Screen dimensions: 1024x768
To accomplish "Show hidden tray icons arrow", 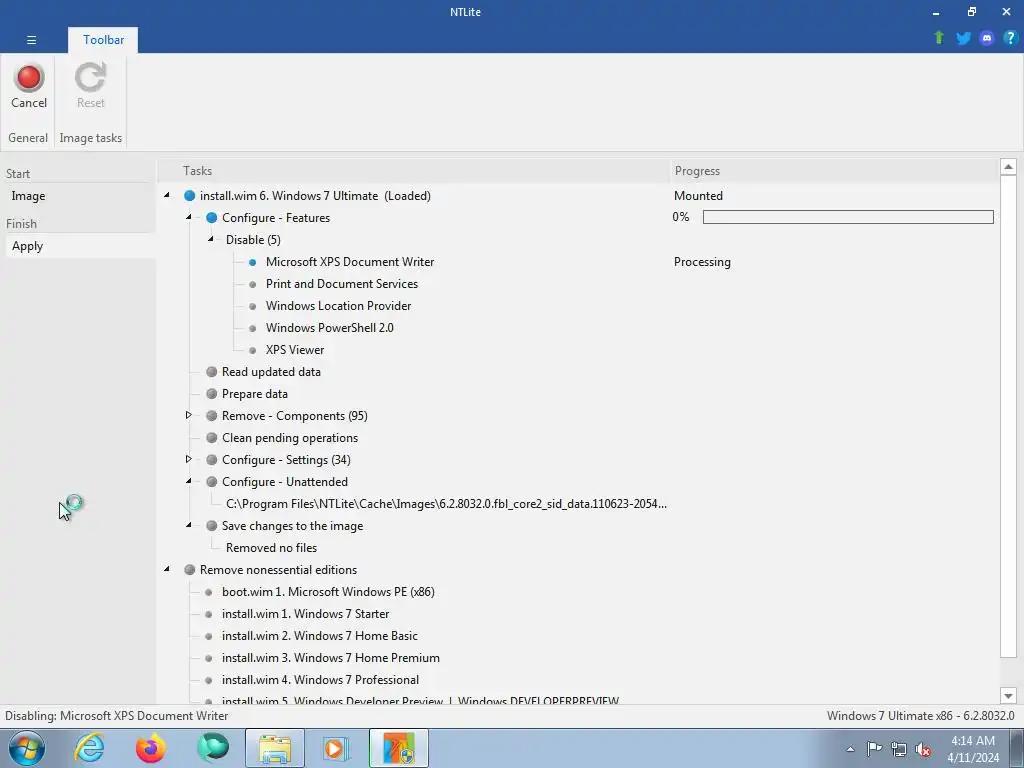I will point(850,750).
